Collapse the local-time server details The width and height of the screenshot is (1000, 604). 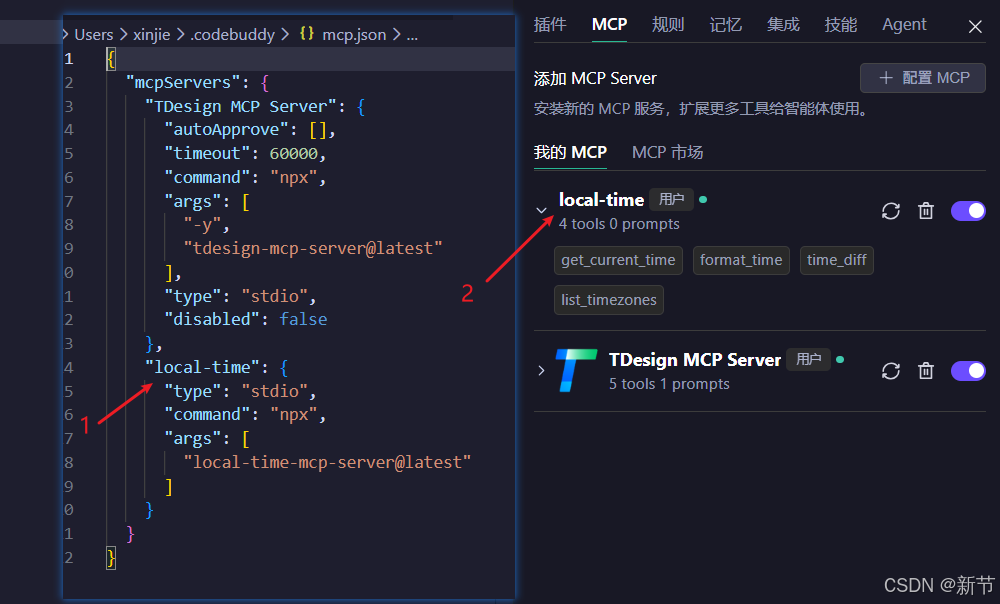click(x=541, y=210)
